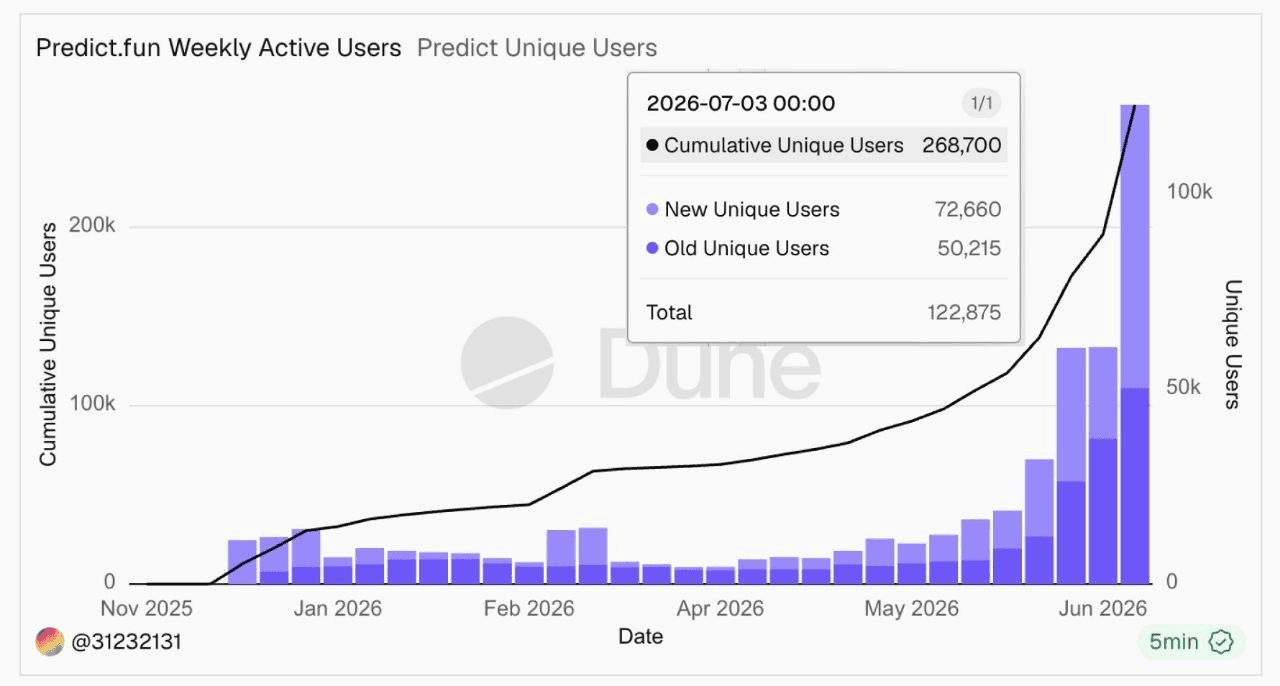Click the author avatar icon beside @31232131
This screenshot has width=1280, height=686.
click(49, 642)
